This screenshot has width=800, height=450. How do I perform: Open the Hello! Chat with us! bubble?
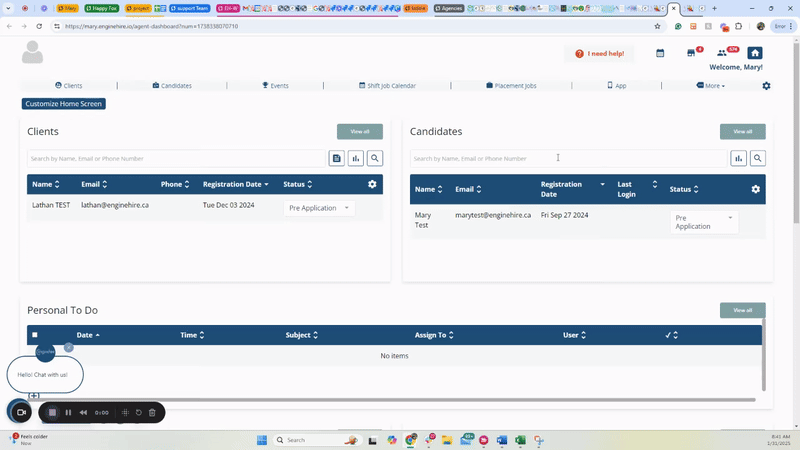[45, 374]
